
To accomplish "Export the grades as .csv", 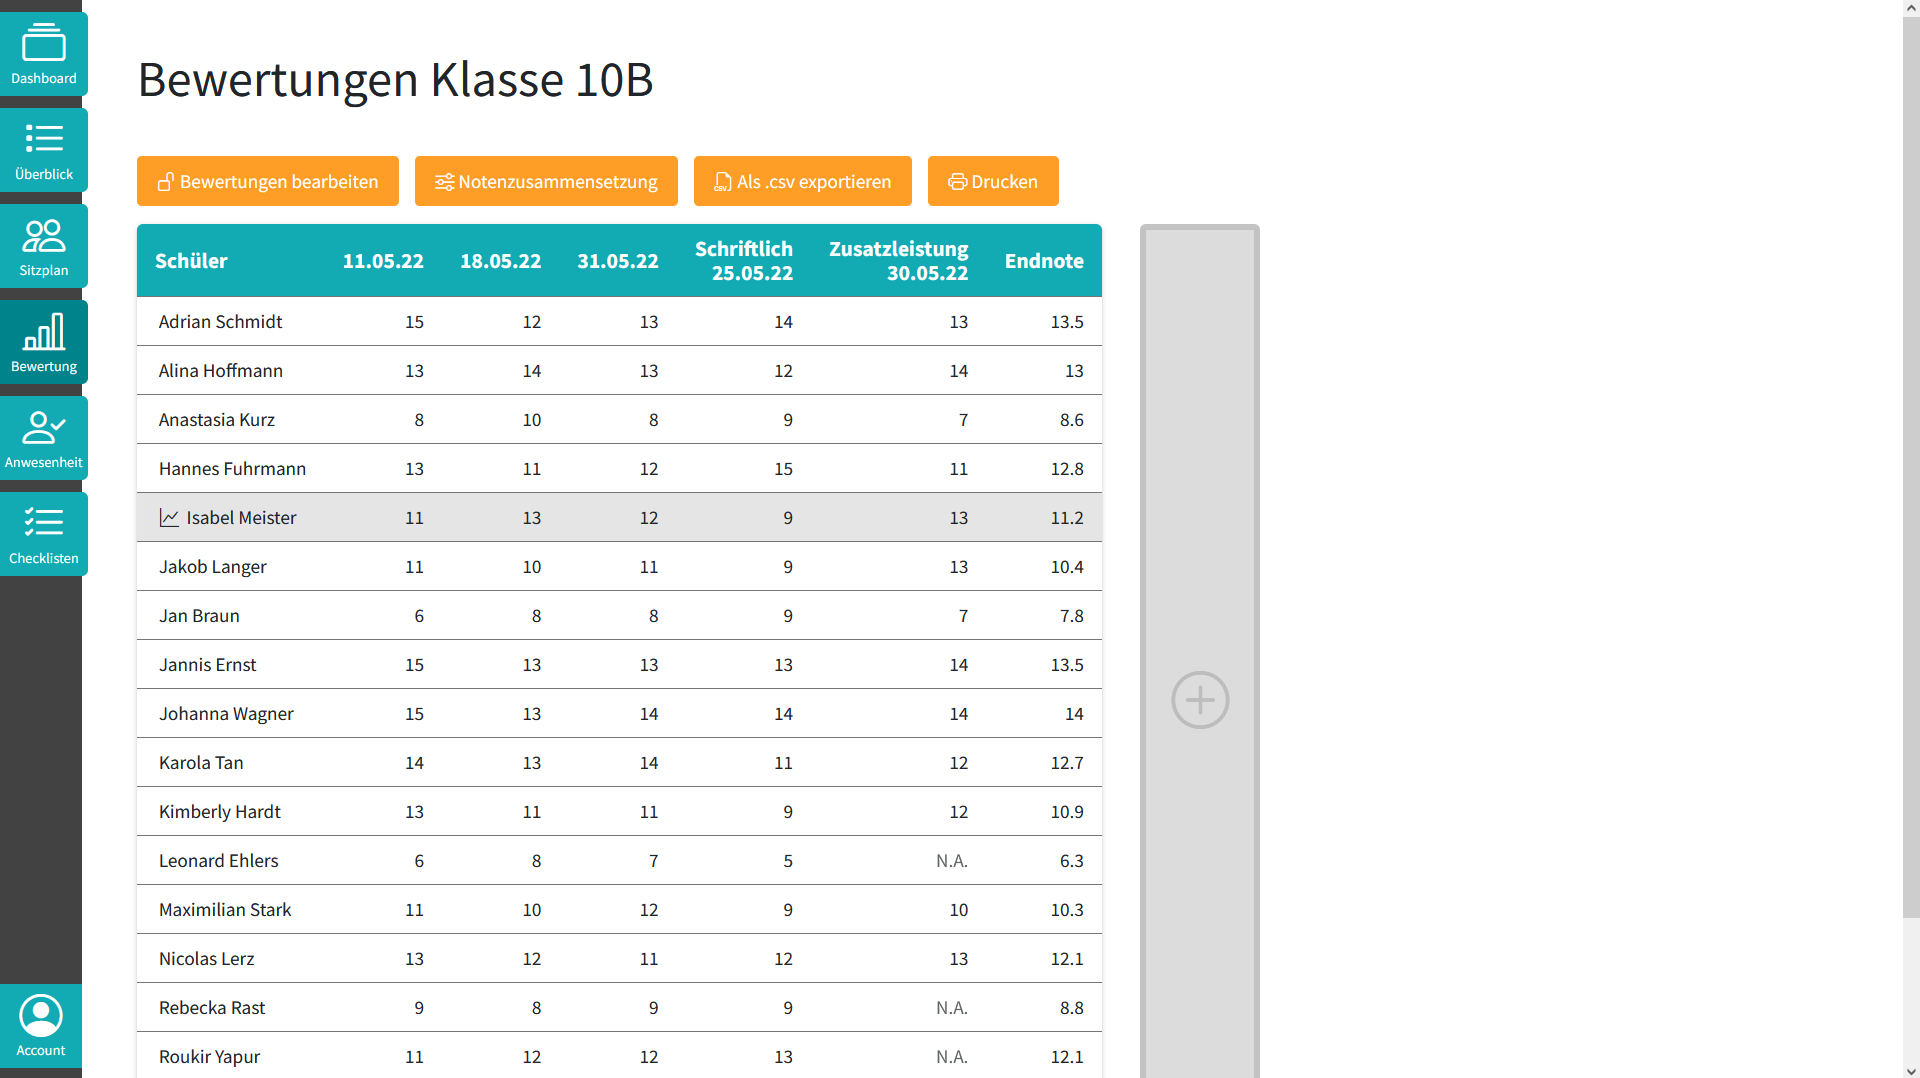I will 802,181.
